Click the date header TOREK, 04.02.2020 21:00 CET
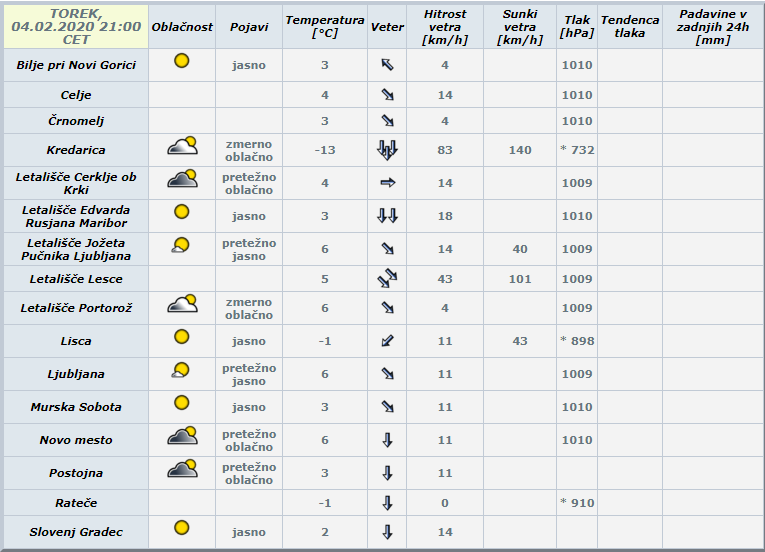The height and width of the screenshot is (552, 765). tap(76, 27)
